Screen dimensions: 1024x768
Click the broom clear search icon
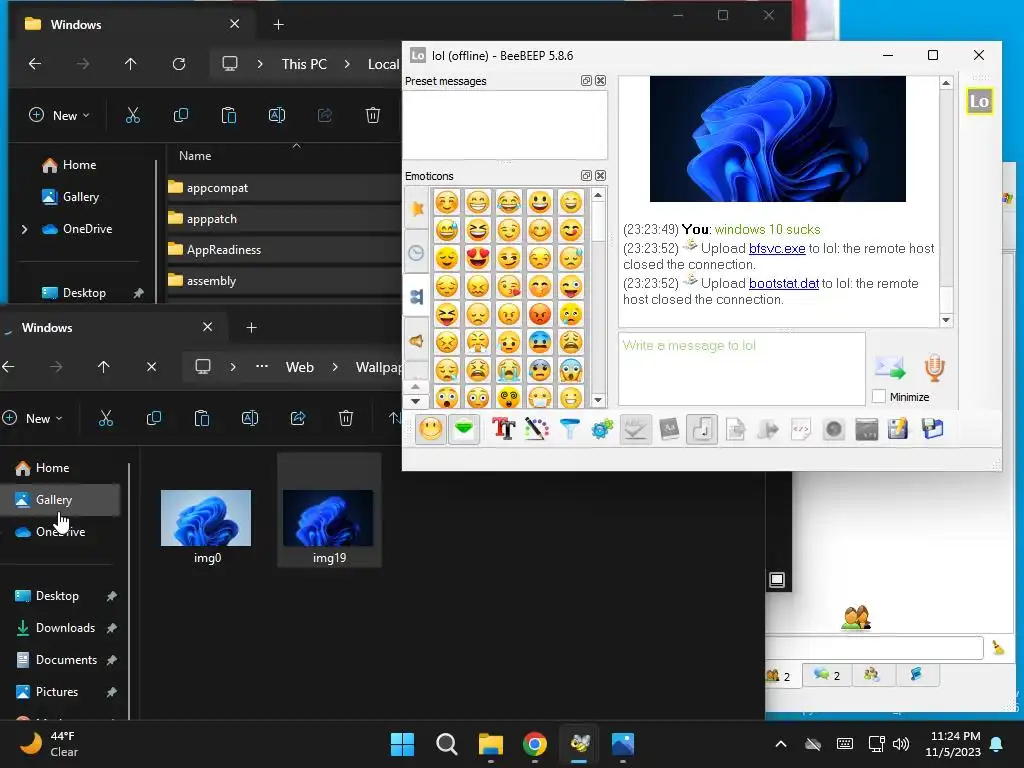[x=998, y=647]
